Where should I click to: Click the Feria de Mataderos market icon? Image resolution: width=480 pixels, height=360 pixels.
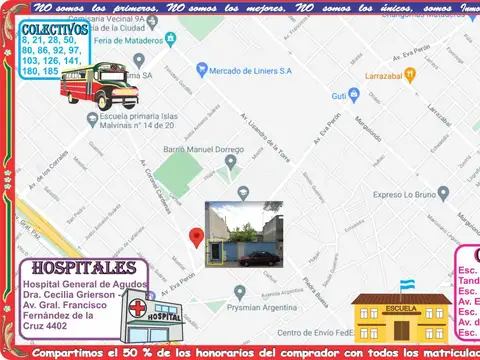(x=171, y=39)
